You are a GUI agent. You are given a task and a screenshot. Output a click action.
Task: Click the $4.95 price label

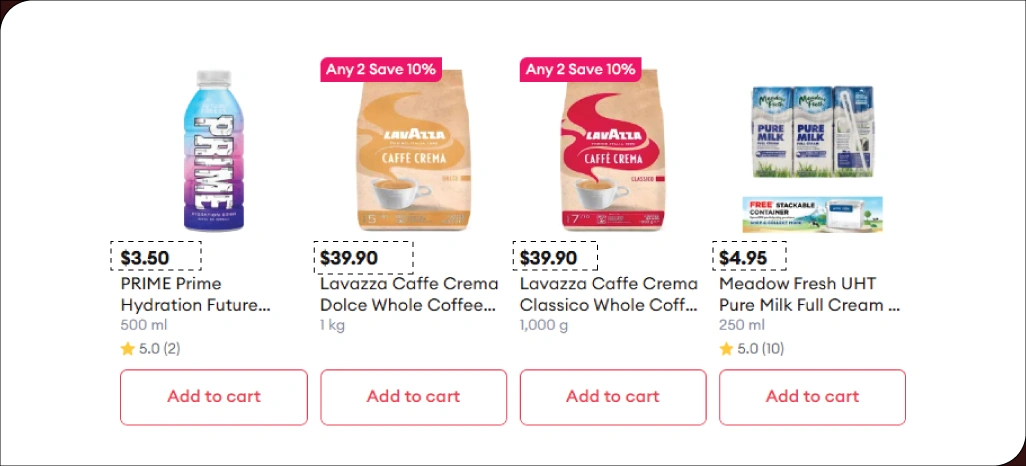(743, 258)
